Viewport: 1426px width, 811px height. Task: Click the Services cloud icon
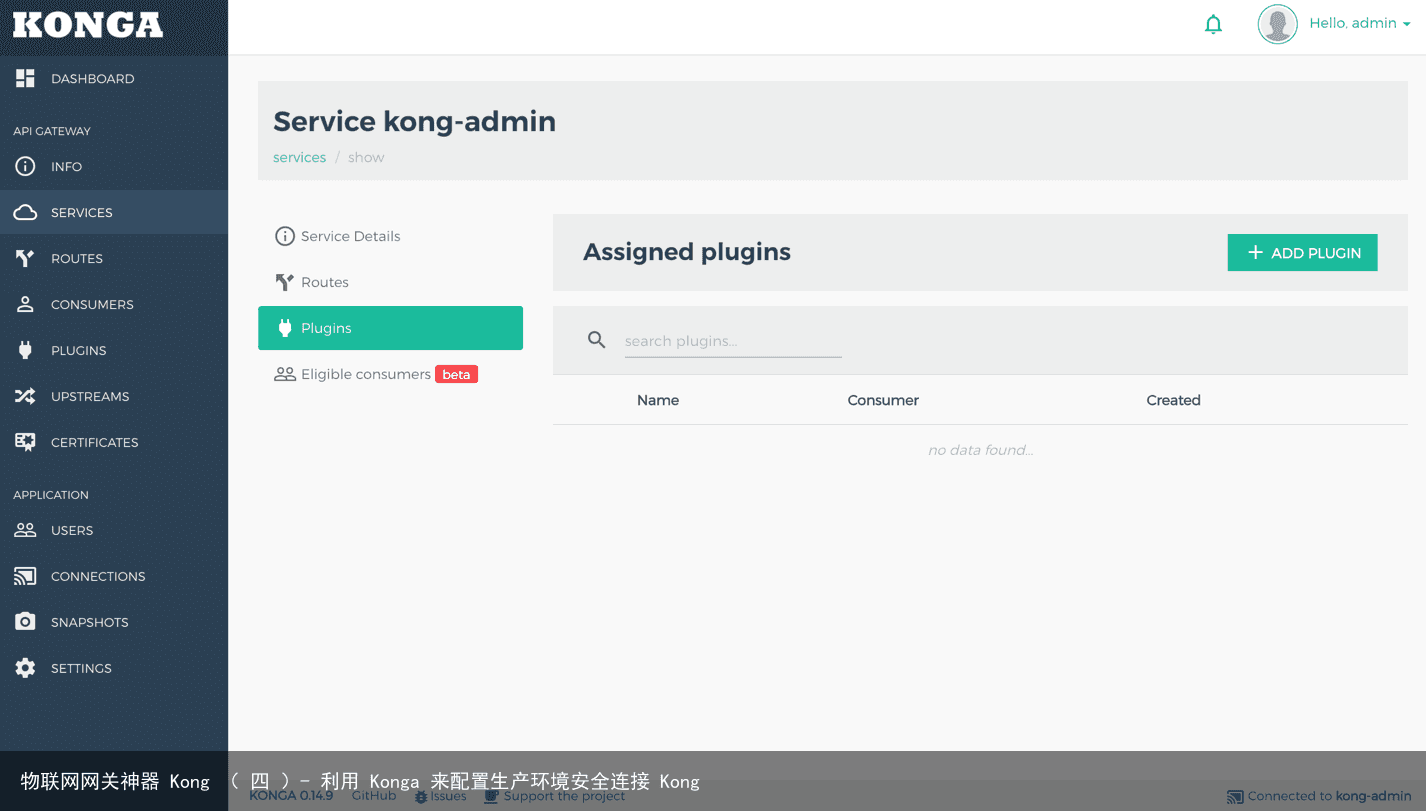[x=25, y=212]
